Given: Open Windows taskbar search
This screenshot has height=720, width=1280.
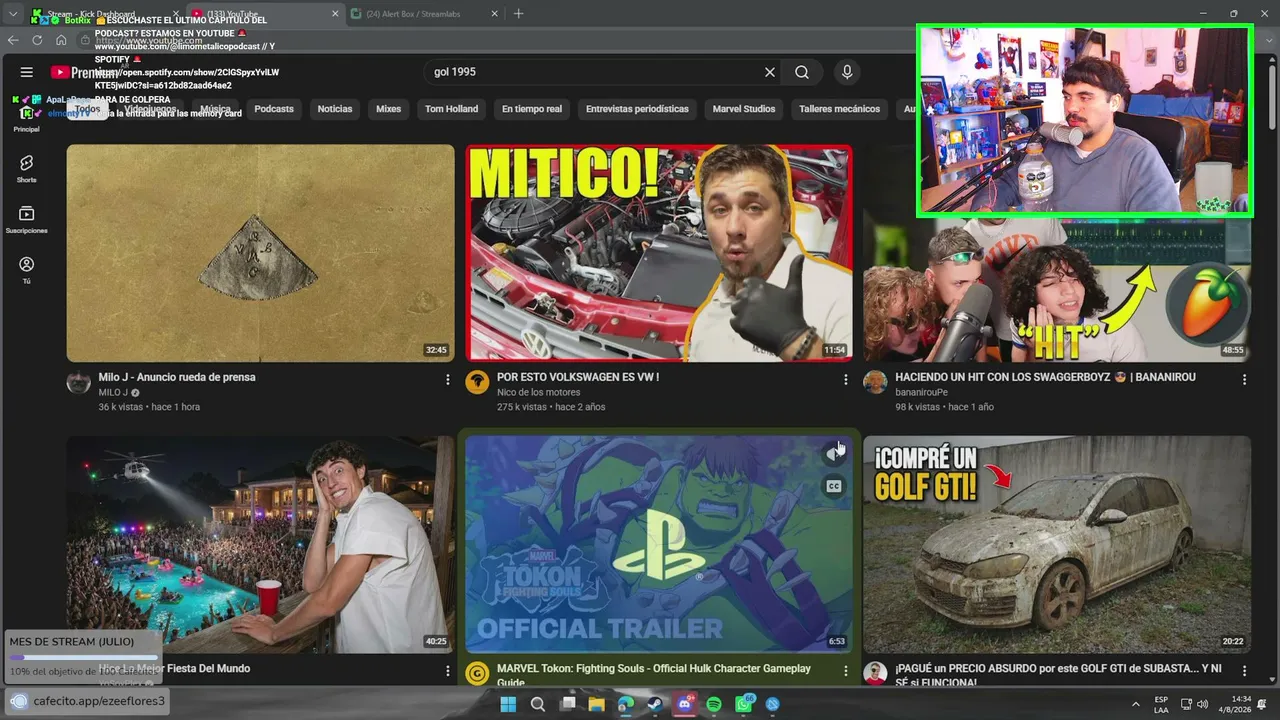Looking at the screenshot, I should click(x=538, y=704).
